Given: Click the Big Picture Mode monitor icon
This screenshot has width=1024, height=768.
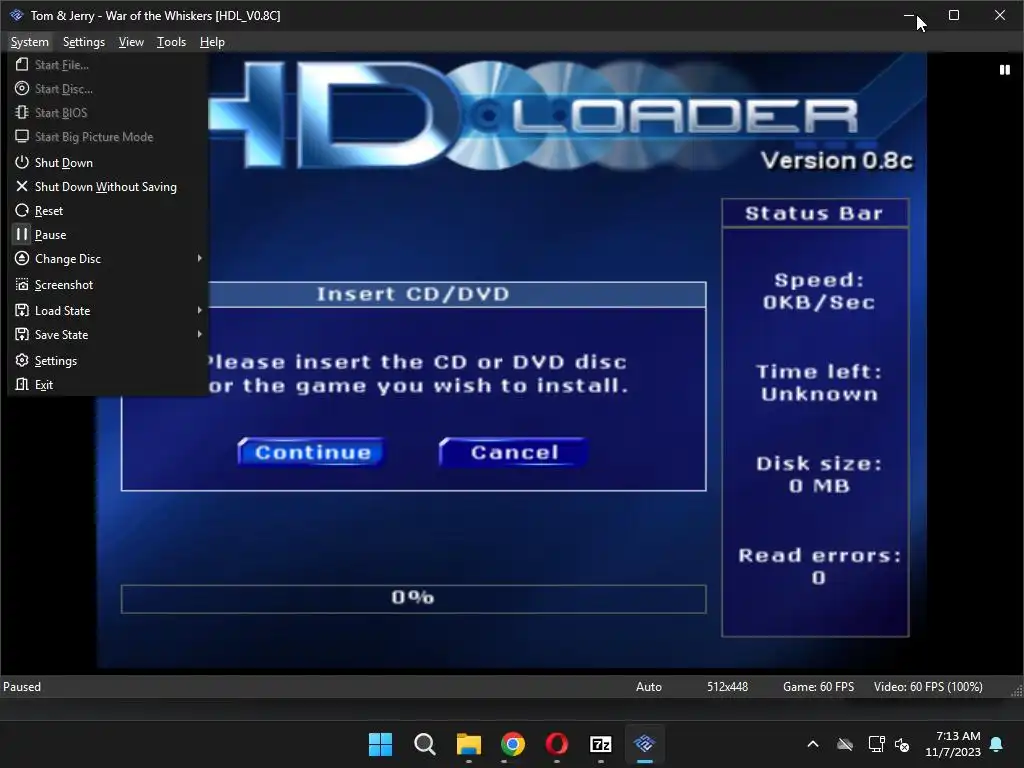Looking at the screenshot, I should [22, 136].
